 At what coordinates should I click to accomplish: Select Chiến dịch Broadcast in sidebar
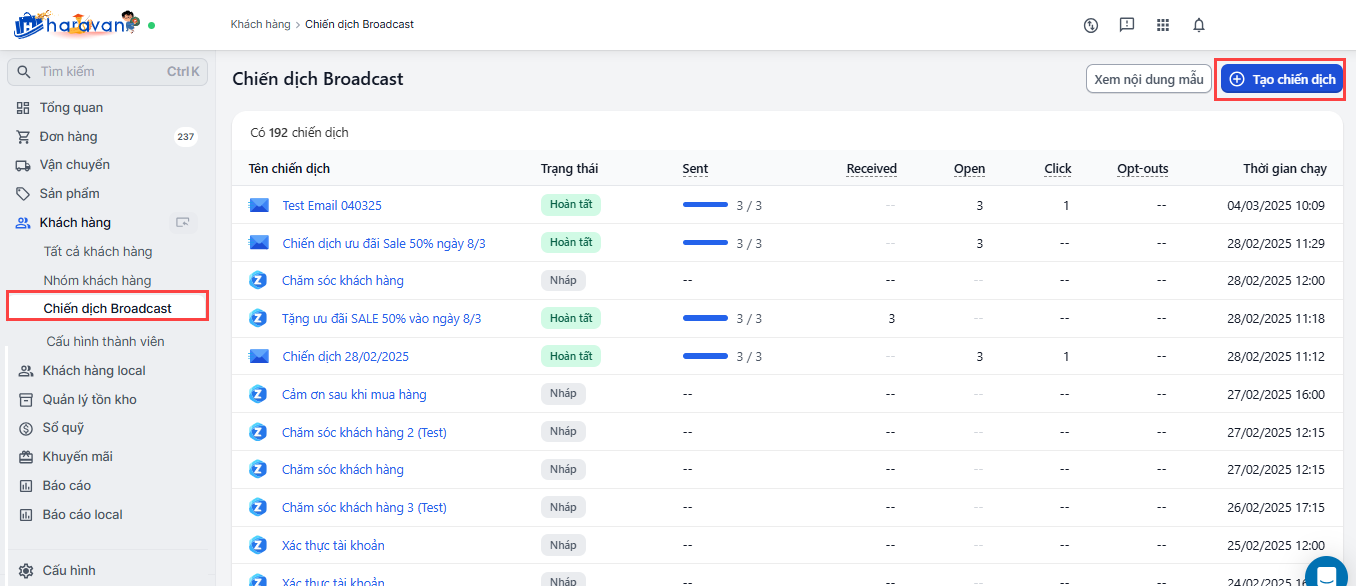pos(107,308)
